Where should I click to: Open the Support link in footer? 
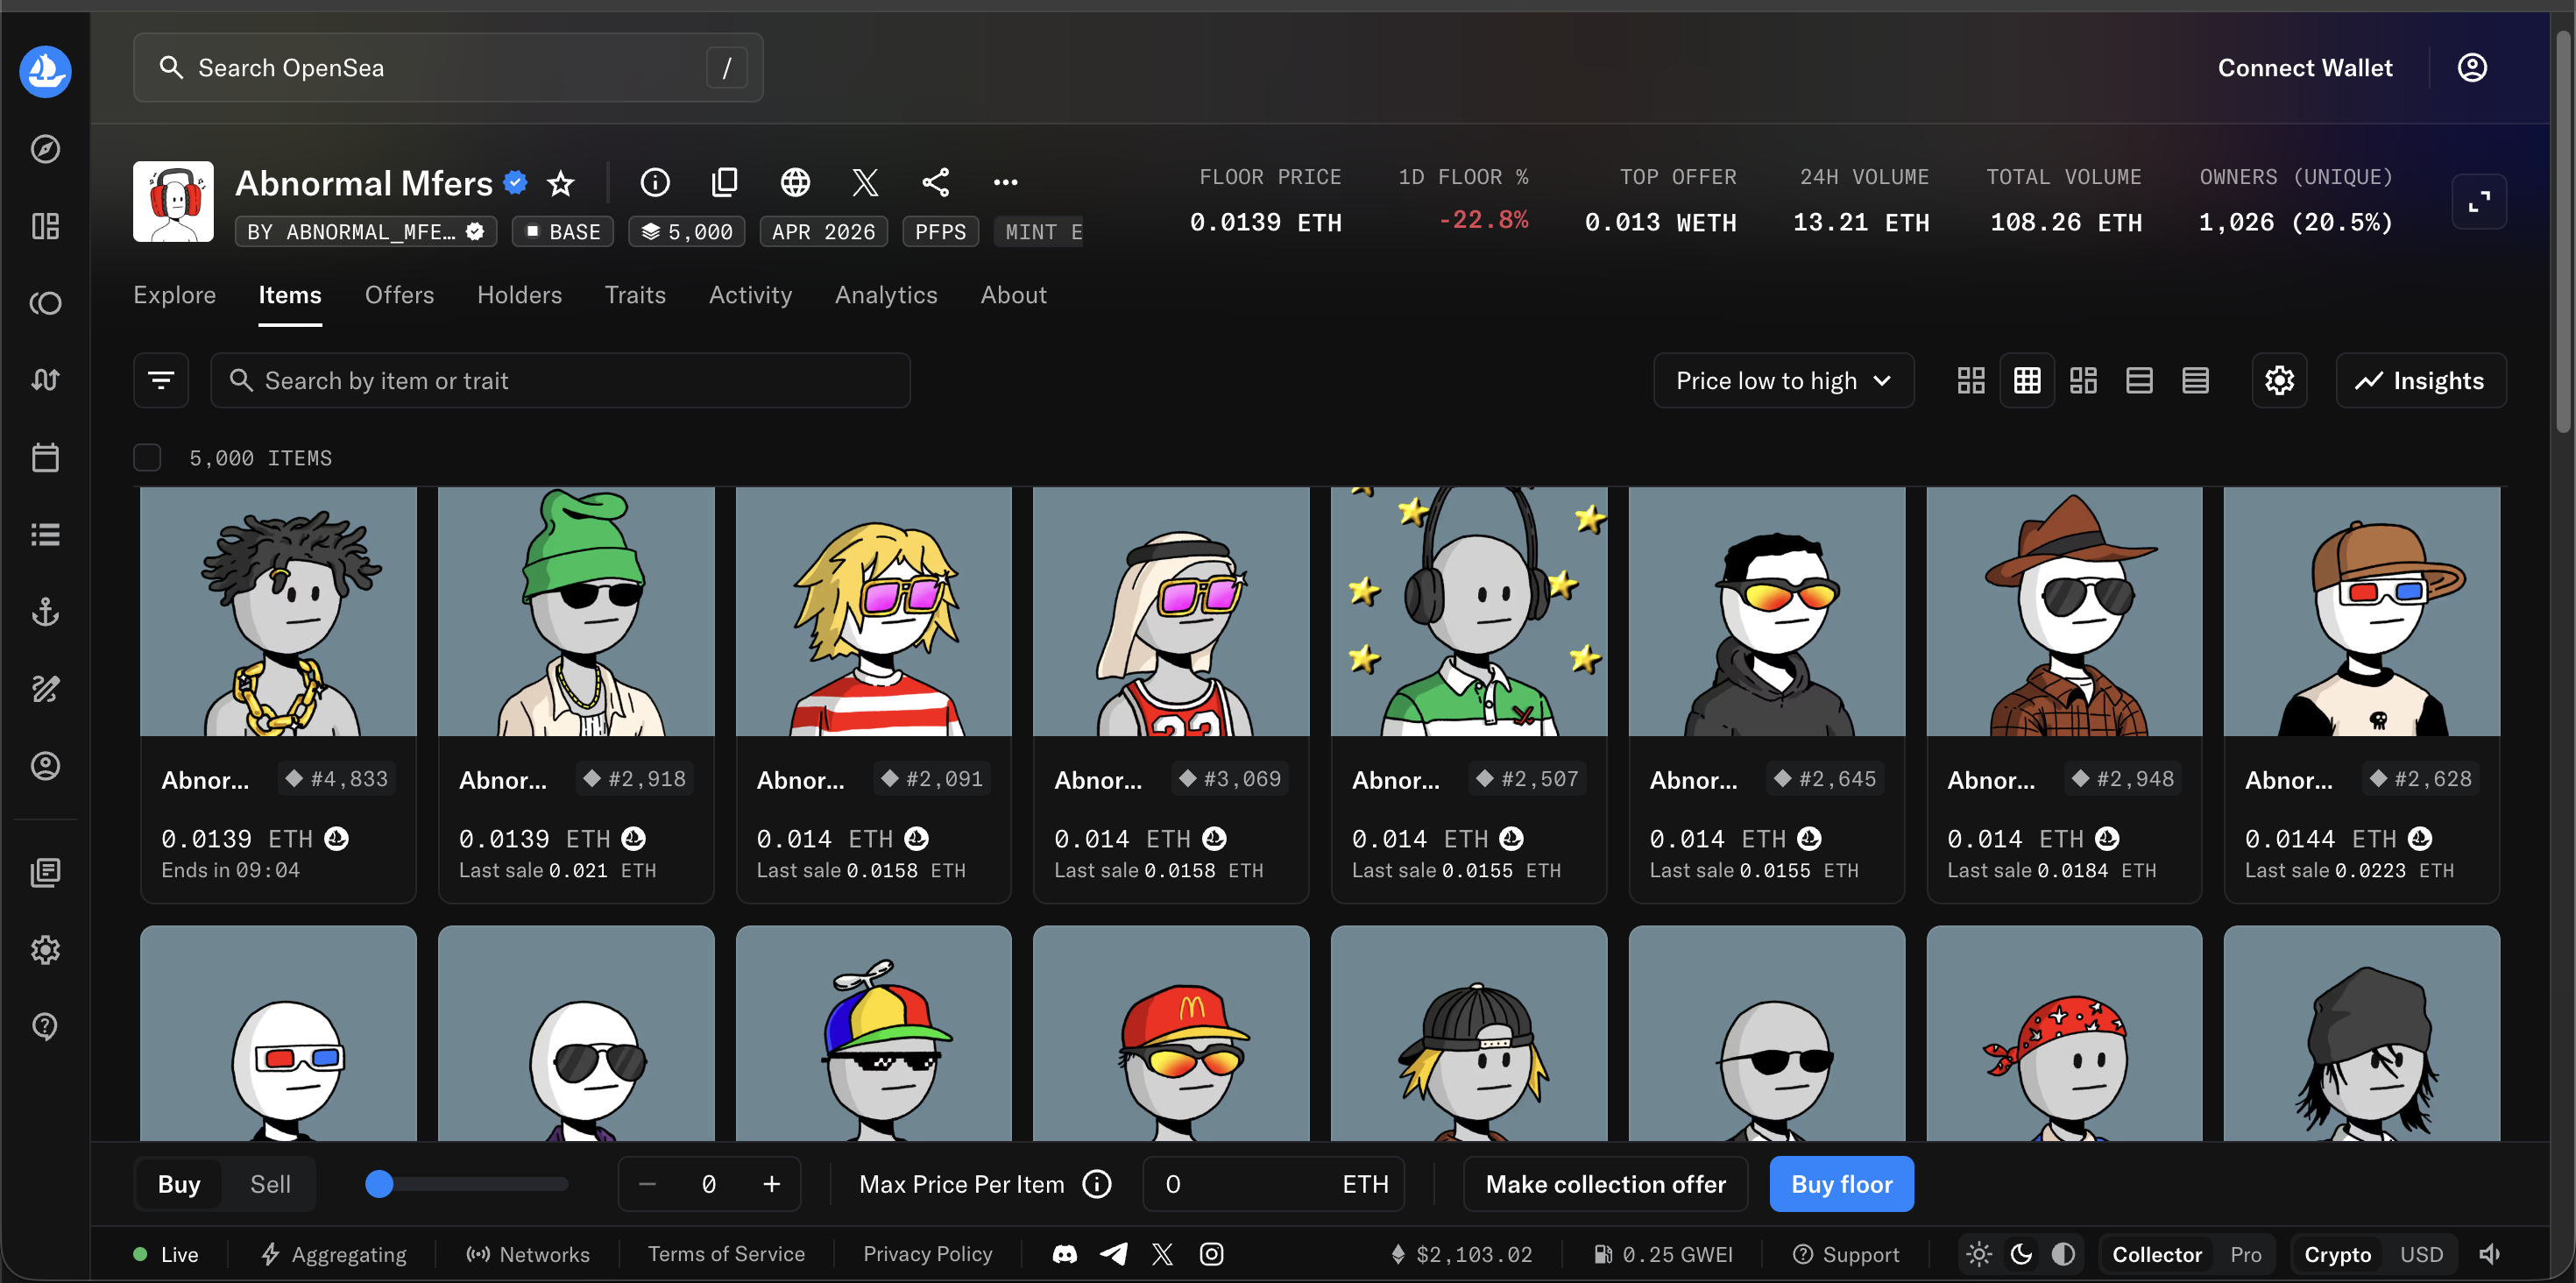pyautogui.click(x=1846, y=1254)
